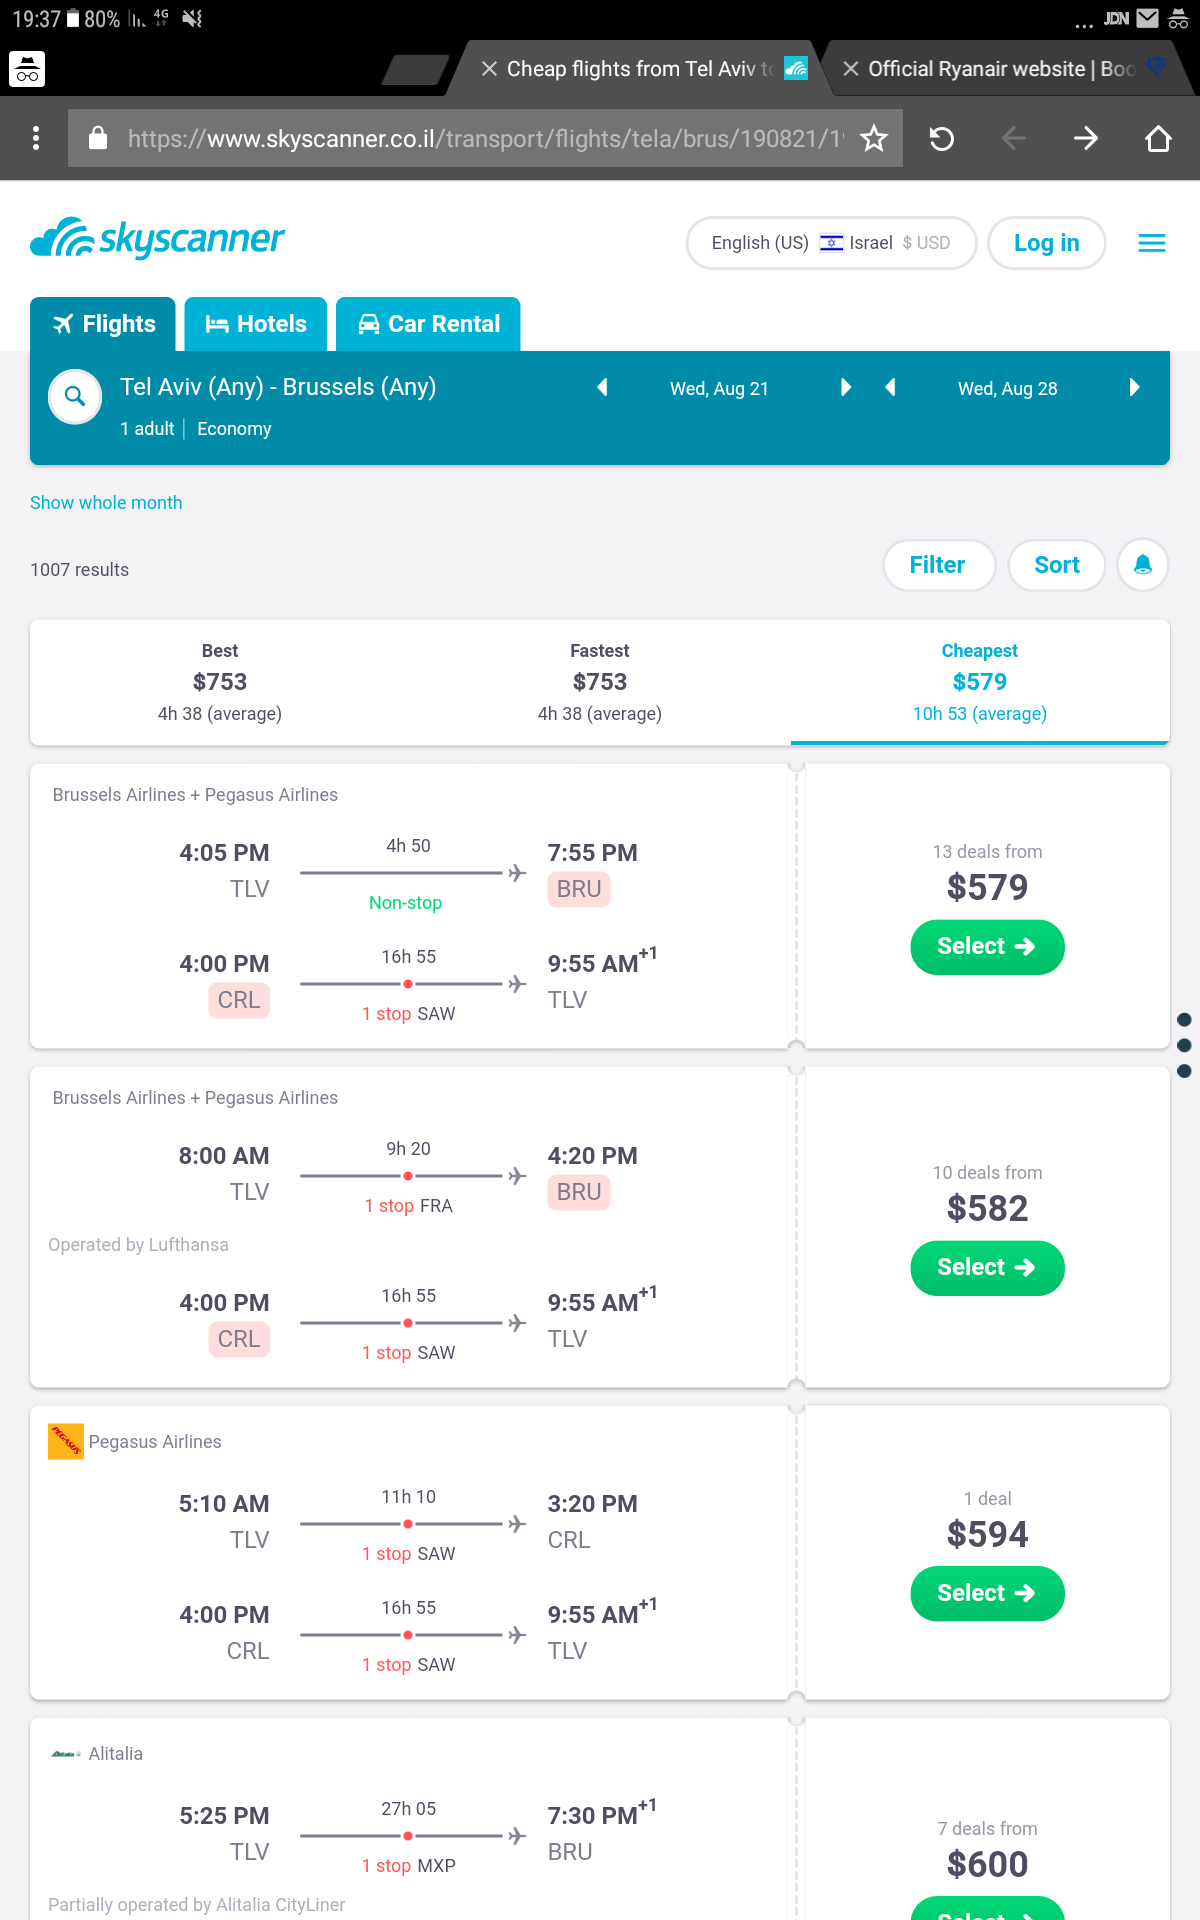Screen dimensions: 1200x1920
Task: Select the $582 flight deal
Action: click(987, 1268)
